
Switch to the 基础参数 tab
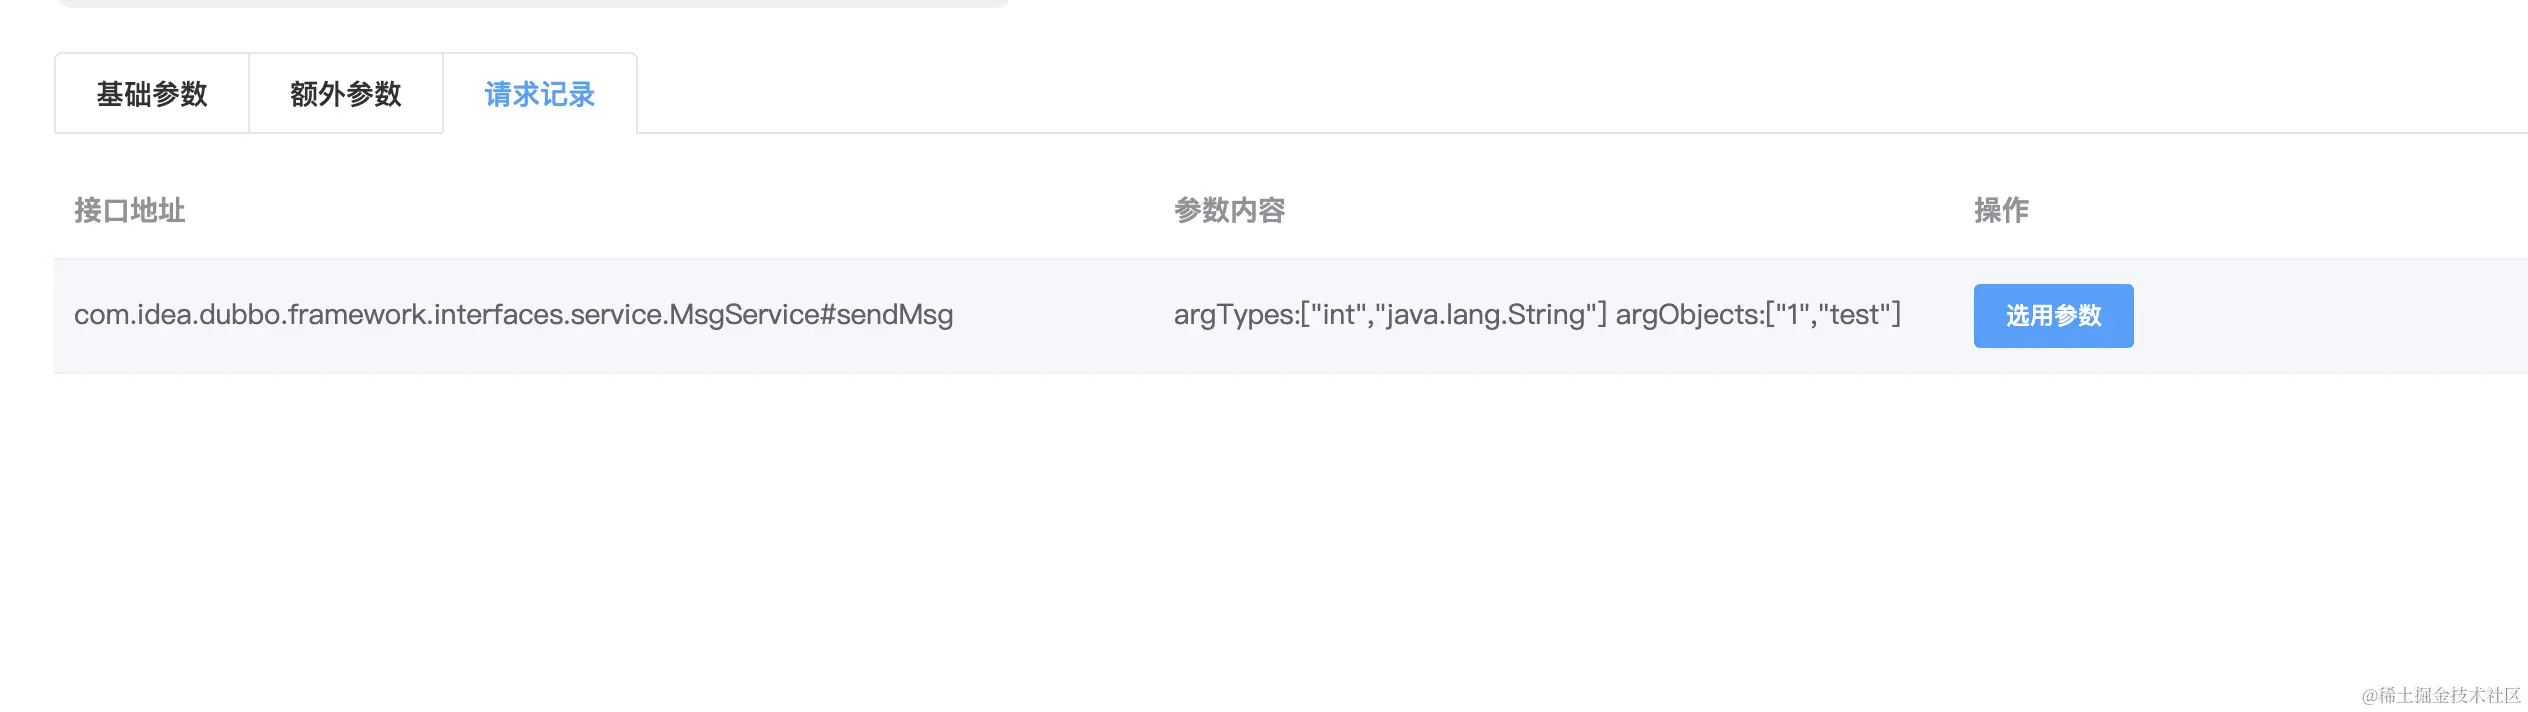(x=151, y=93)
